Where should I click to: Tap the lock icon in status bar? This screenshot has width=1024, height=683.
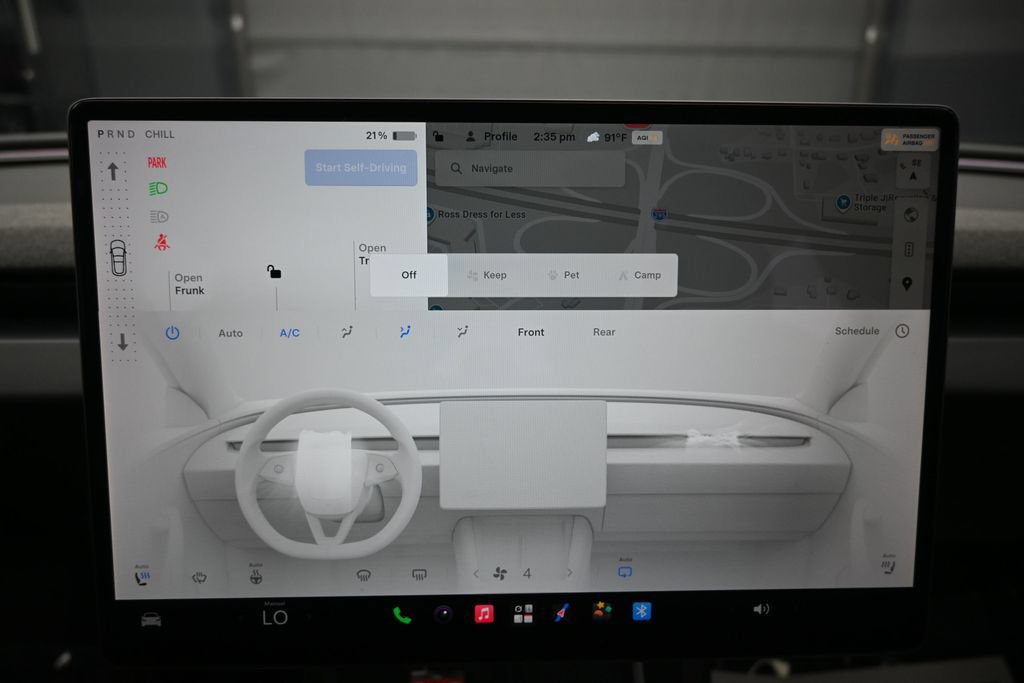[438, 136]
